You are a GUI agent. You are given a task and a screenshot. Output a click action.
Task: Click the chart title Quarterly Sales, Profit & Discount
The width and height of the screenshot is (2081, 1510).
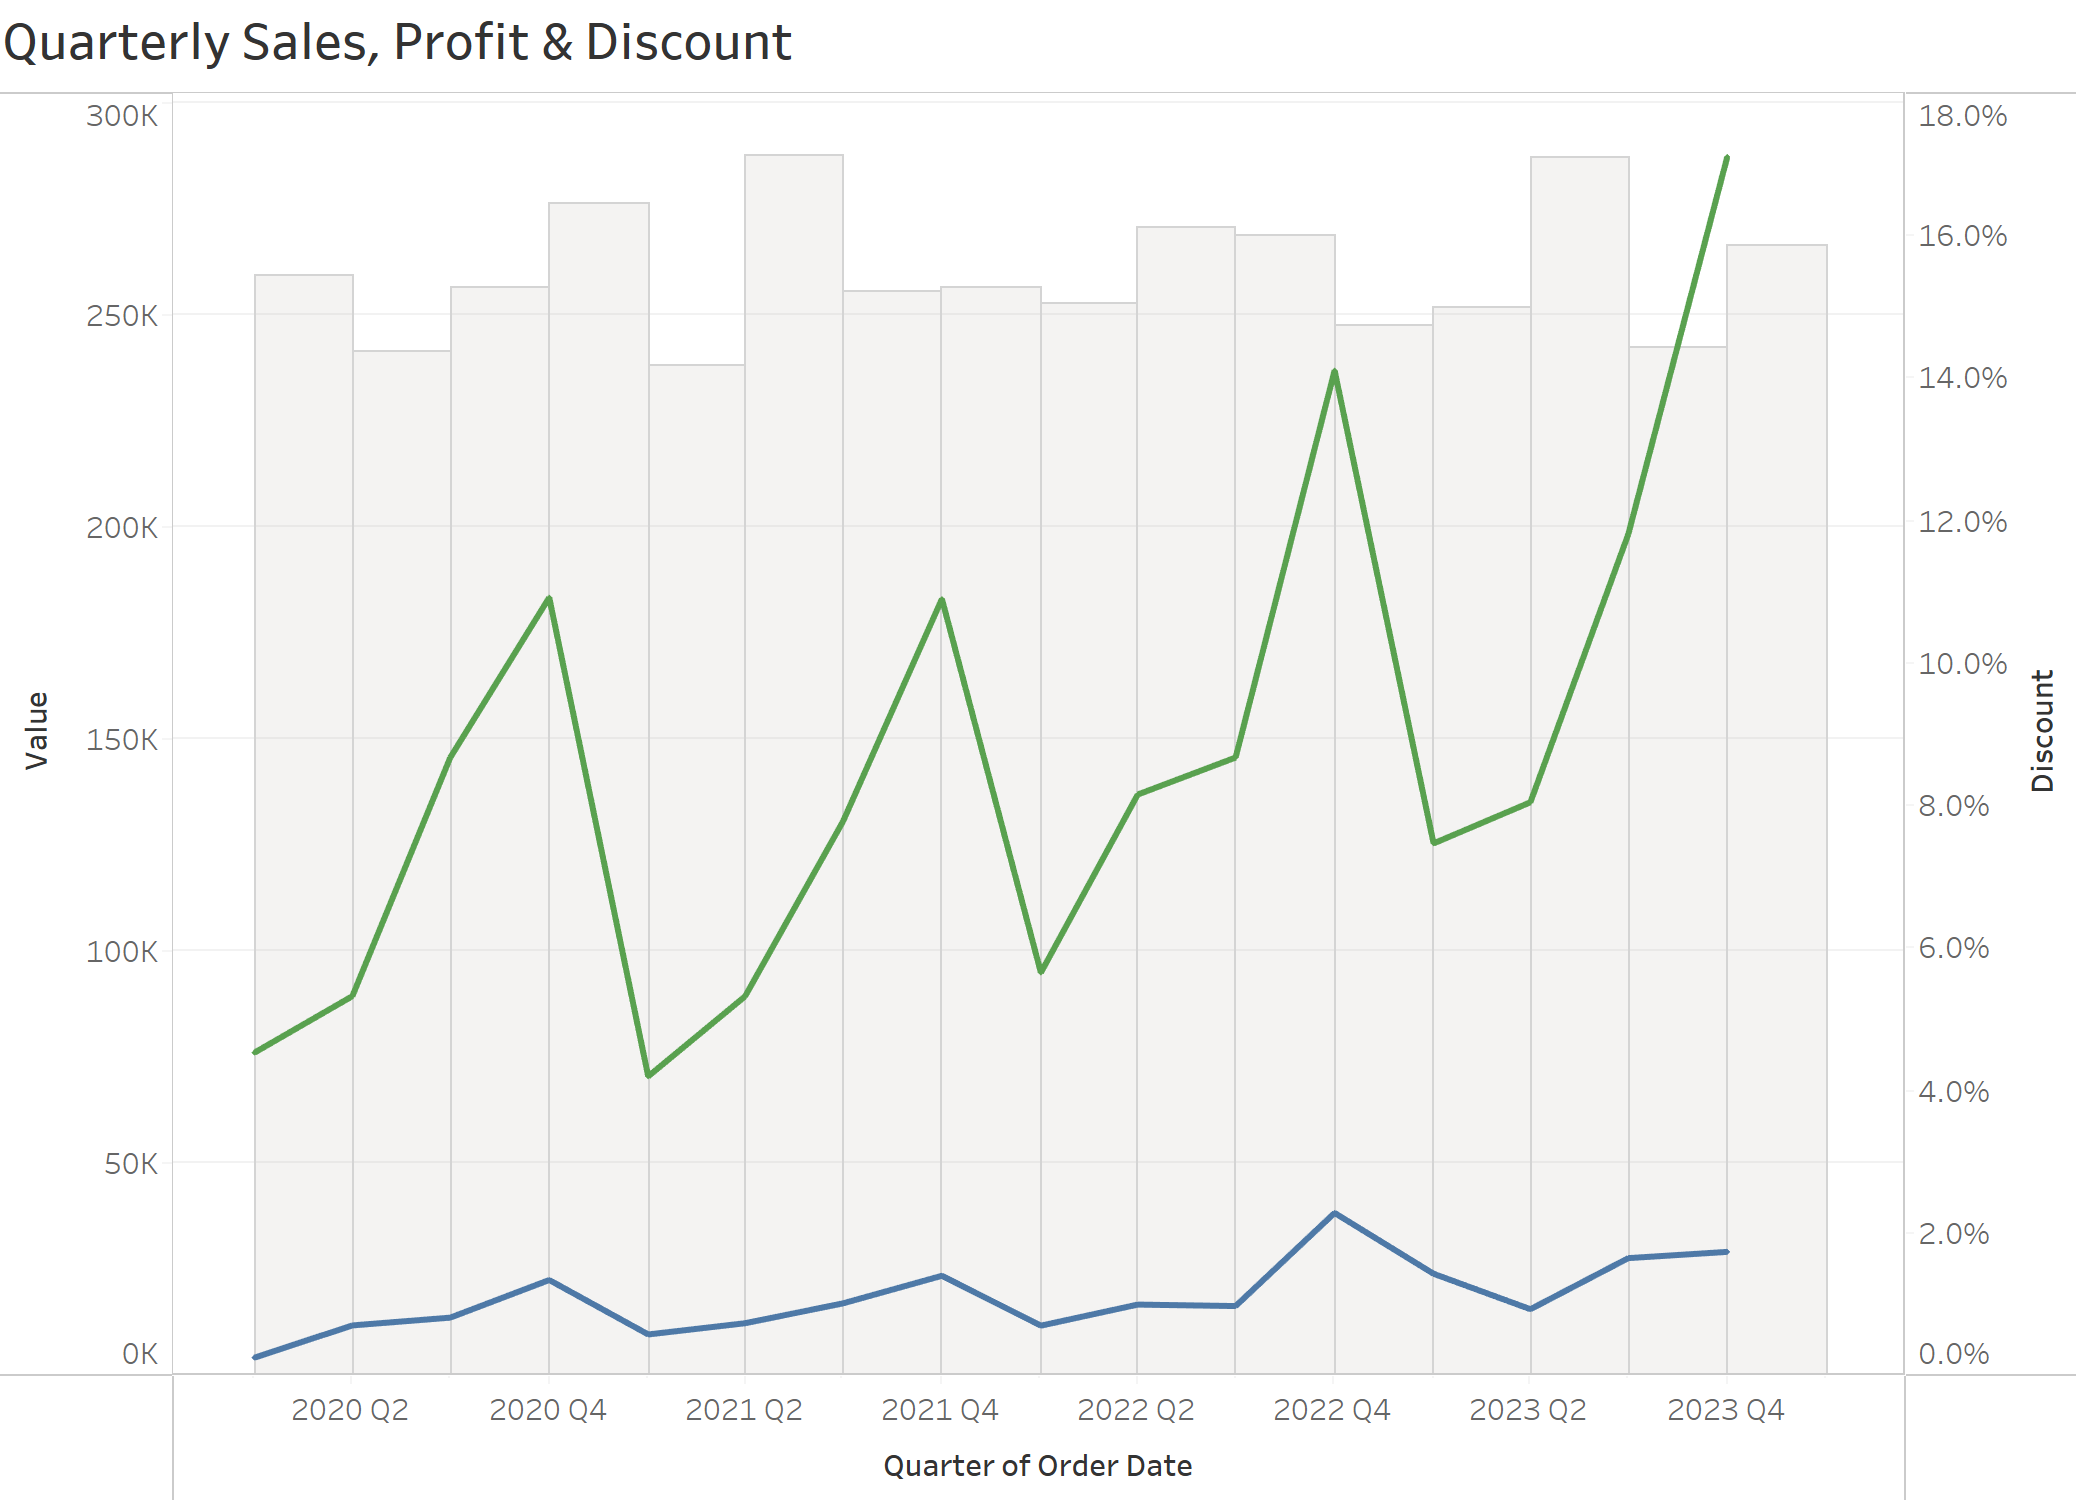click(x=397, y=42)
